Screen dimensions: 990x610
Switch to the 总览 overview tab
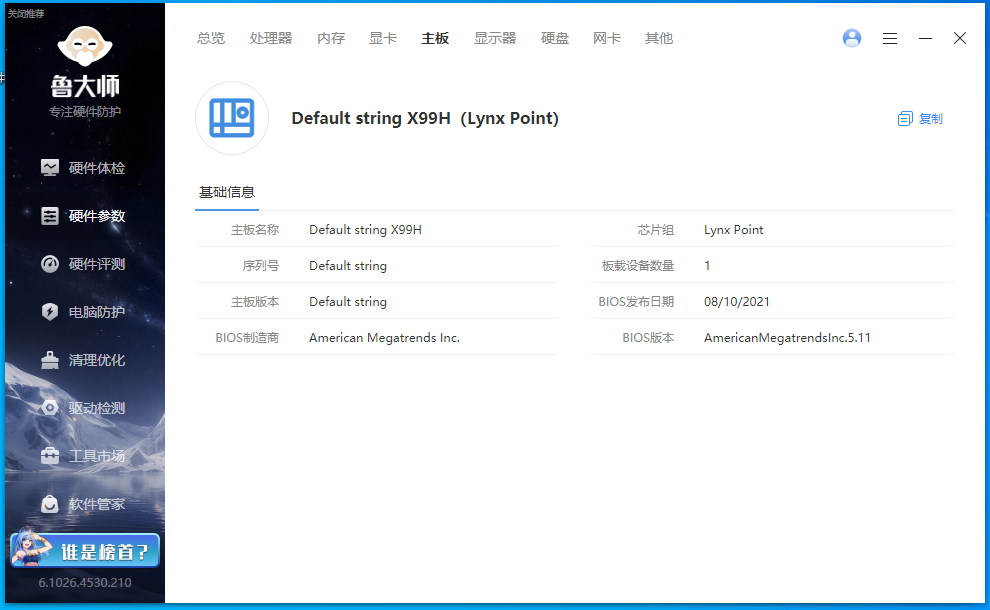[211, 38]
